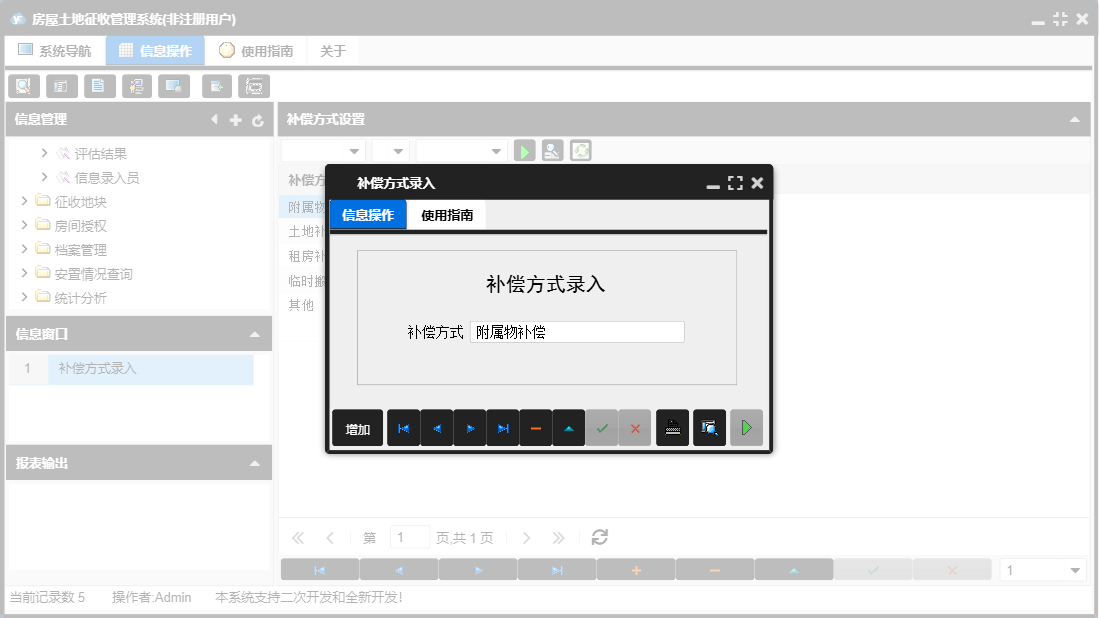
Task: Click the print preview icon in the dialog
Action: click(x=709, y=428)
